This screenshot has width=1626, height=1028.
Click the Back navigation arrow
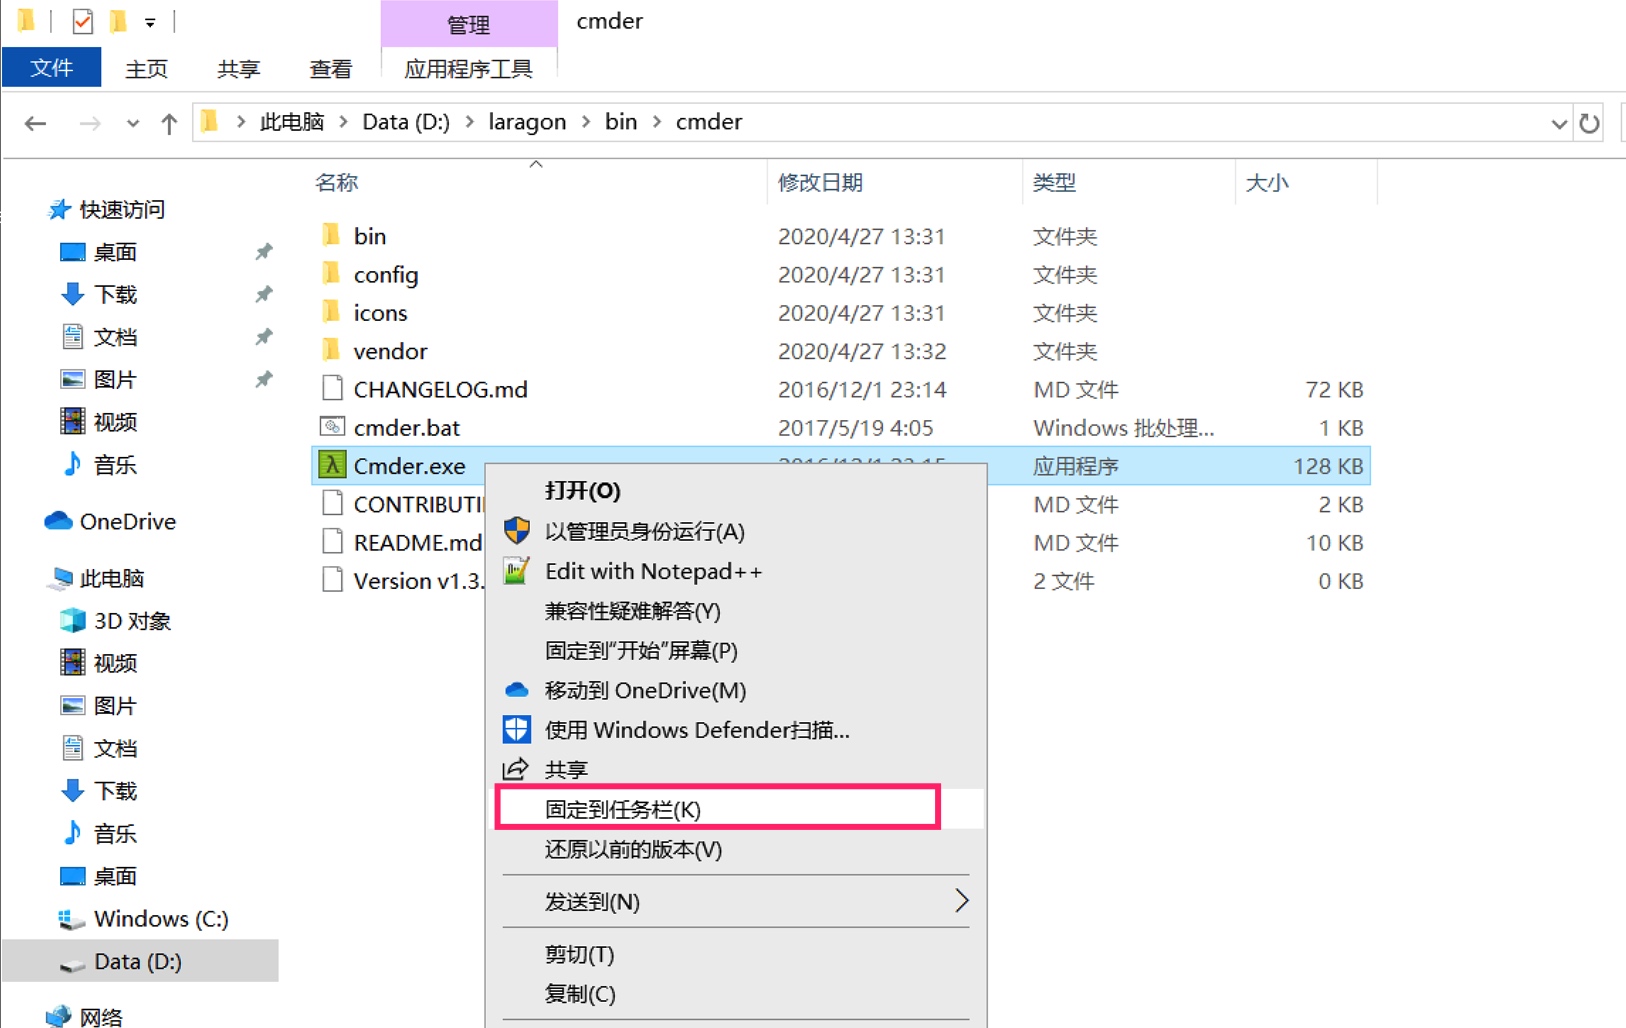(x=36, y=123)
